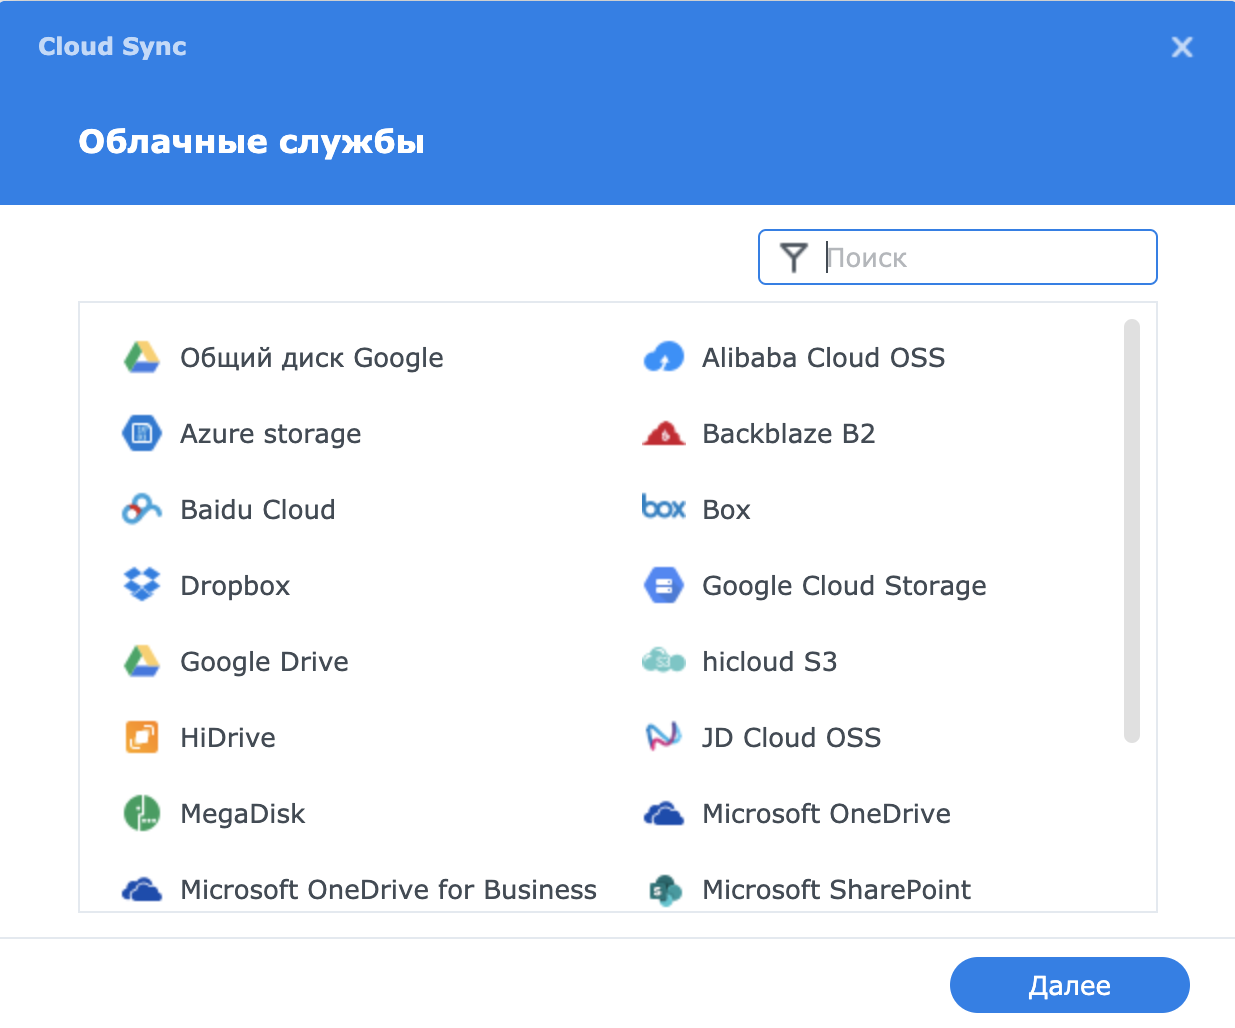1235x1028 pixels.
Task: Choose the Backblaze B2 flame icon
Action: [663, 433]
